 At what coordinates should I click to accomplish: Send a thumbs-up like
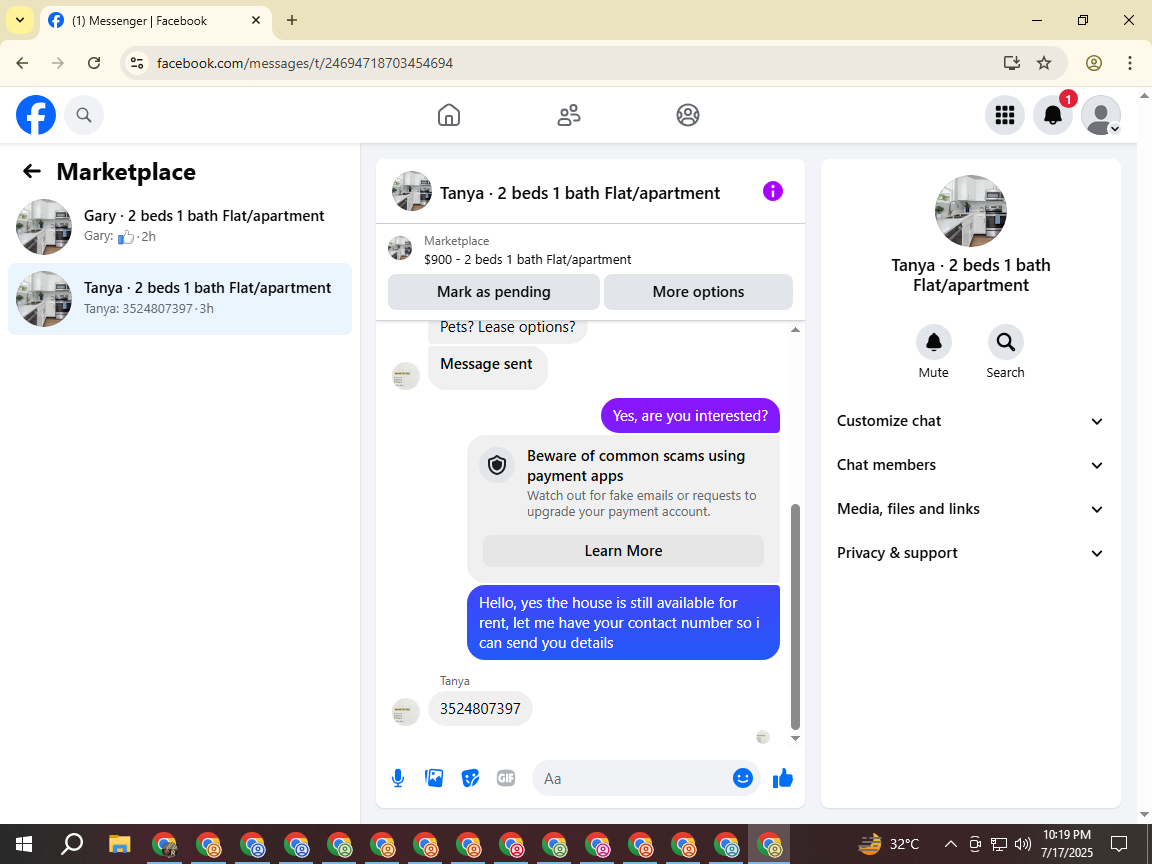783,778
